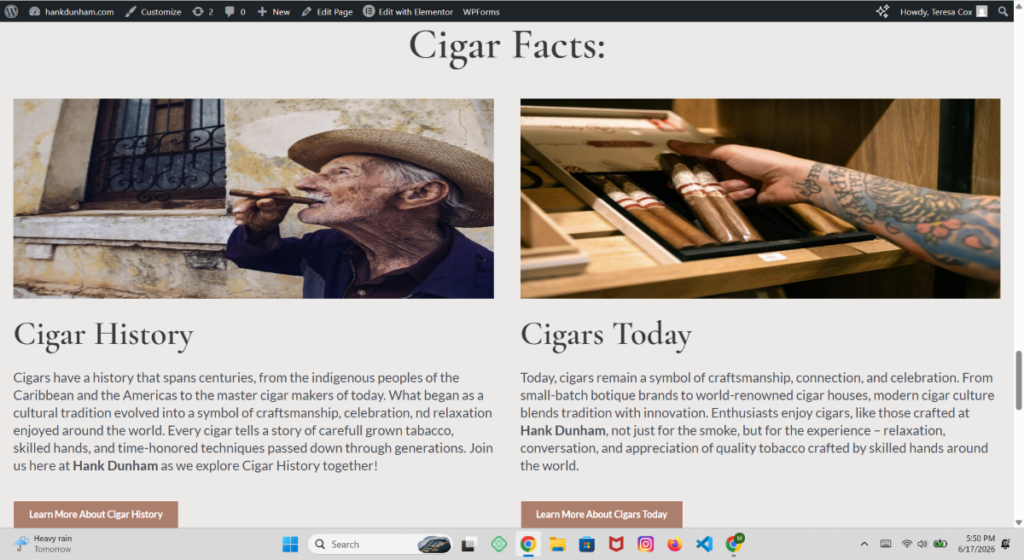Viewport: 1024px width, 560px height.
Task: Open the New content dropdown
Action: (x=274, y=11)
